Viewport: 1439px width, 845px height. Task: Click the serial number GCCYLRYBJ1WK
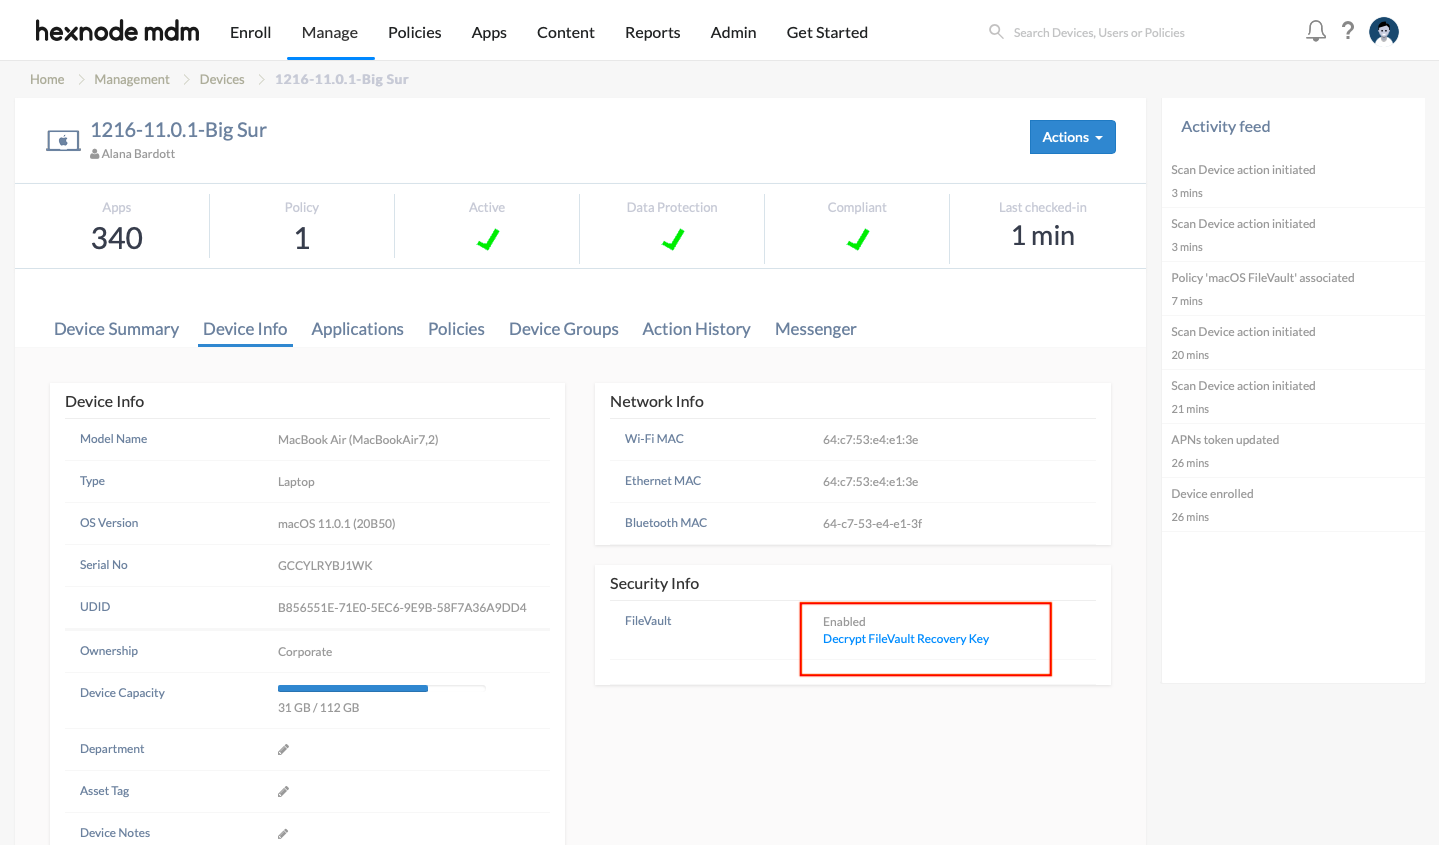[x=325, y=566]
